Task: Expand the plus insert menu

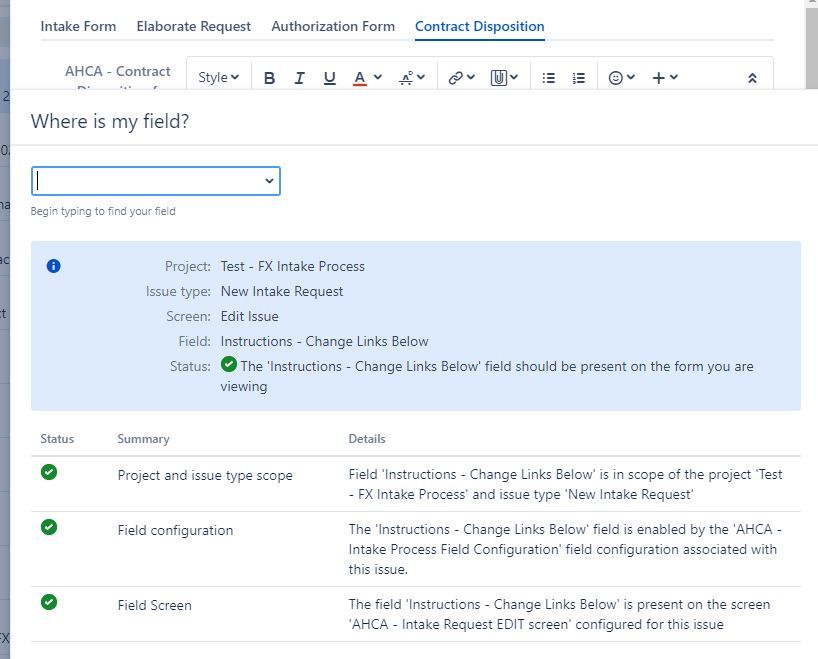Action: coord(660,77)
